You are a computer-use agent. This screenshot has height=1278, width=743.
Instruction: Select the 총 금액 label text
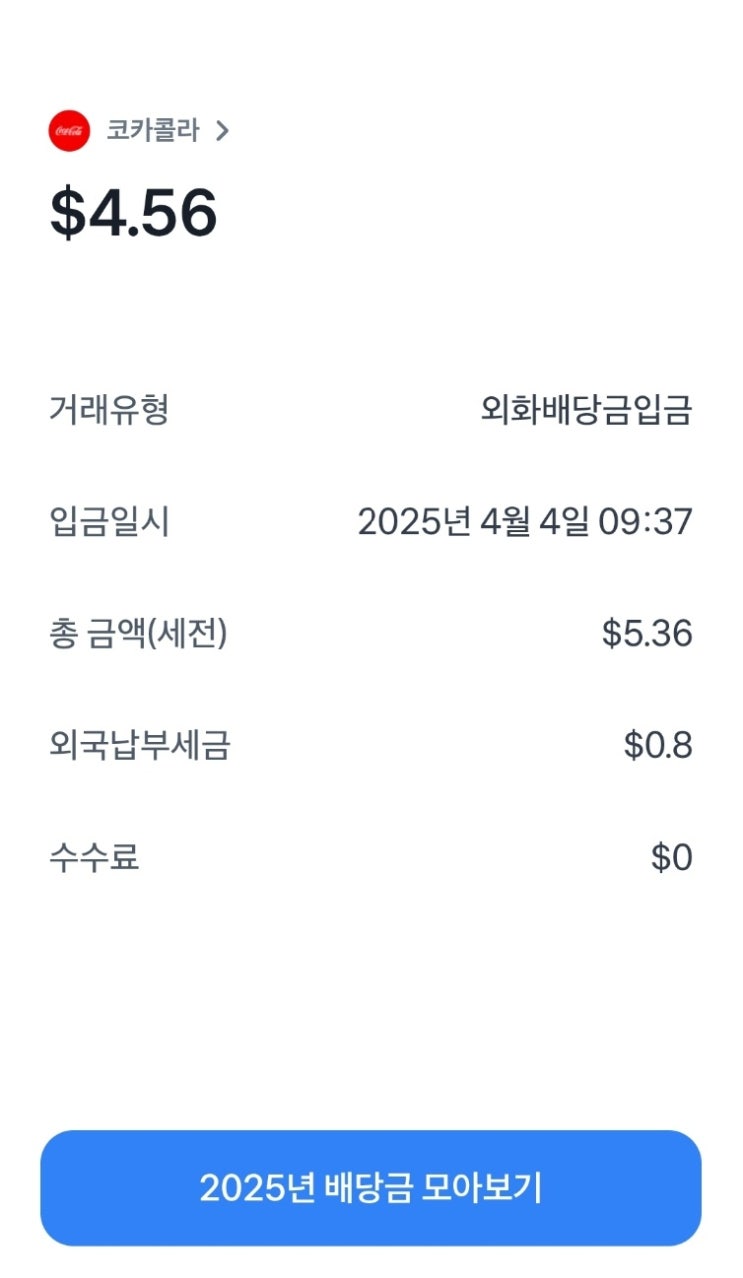click(x=96, y=634)
